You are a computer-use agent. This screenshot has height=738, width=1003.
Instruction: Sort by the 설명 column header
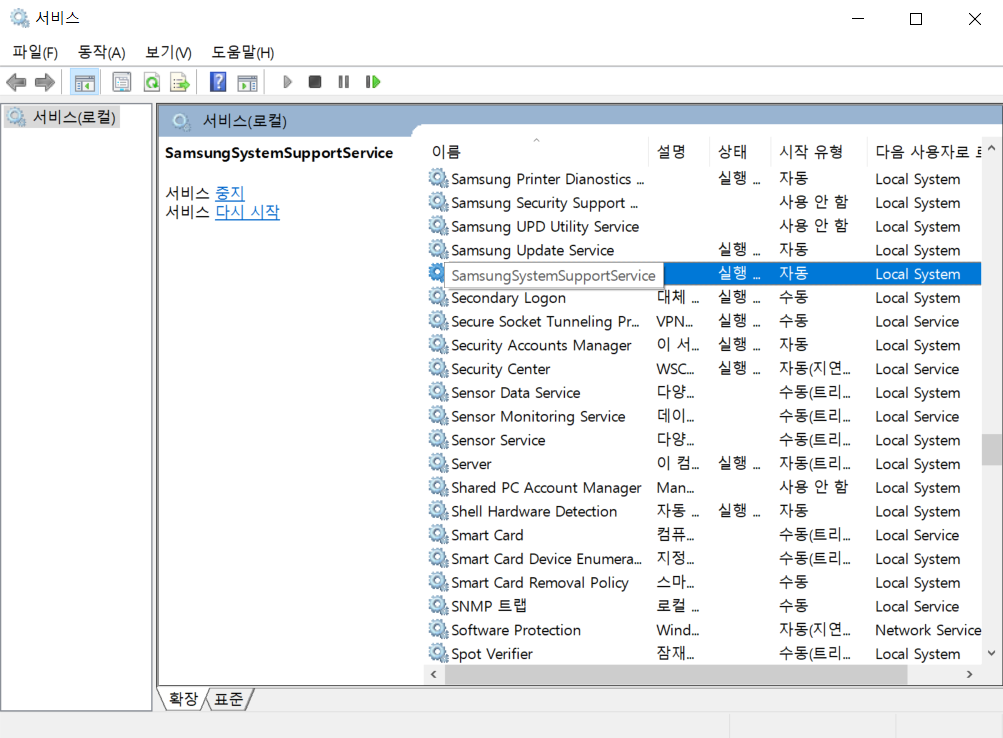[x=679, y=152]
